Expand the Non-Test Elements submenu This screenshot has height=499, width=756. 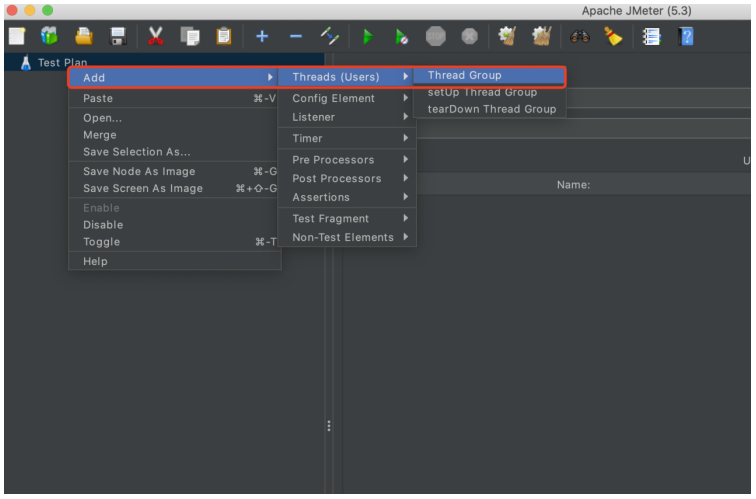[347, 237]
